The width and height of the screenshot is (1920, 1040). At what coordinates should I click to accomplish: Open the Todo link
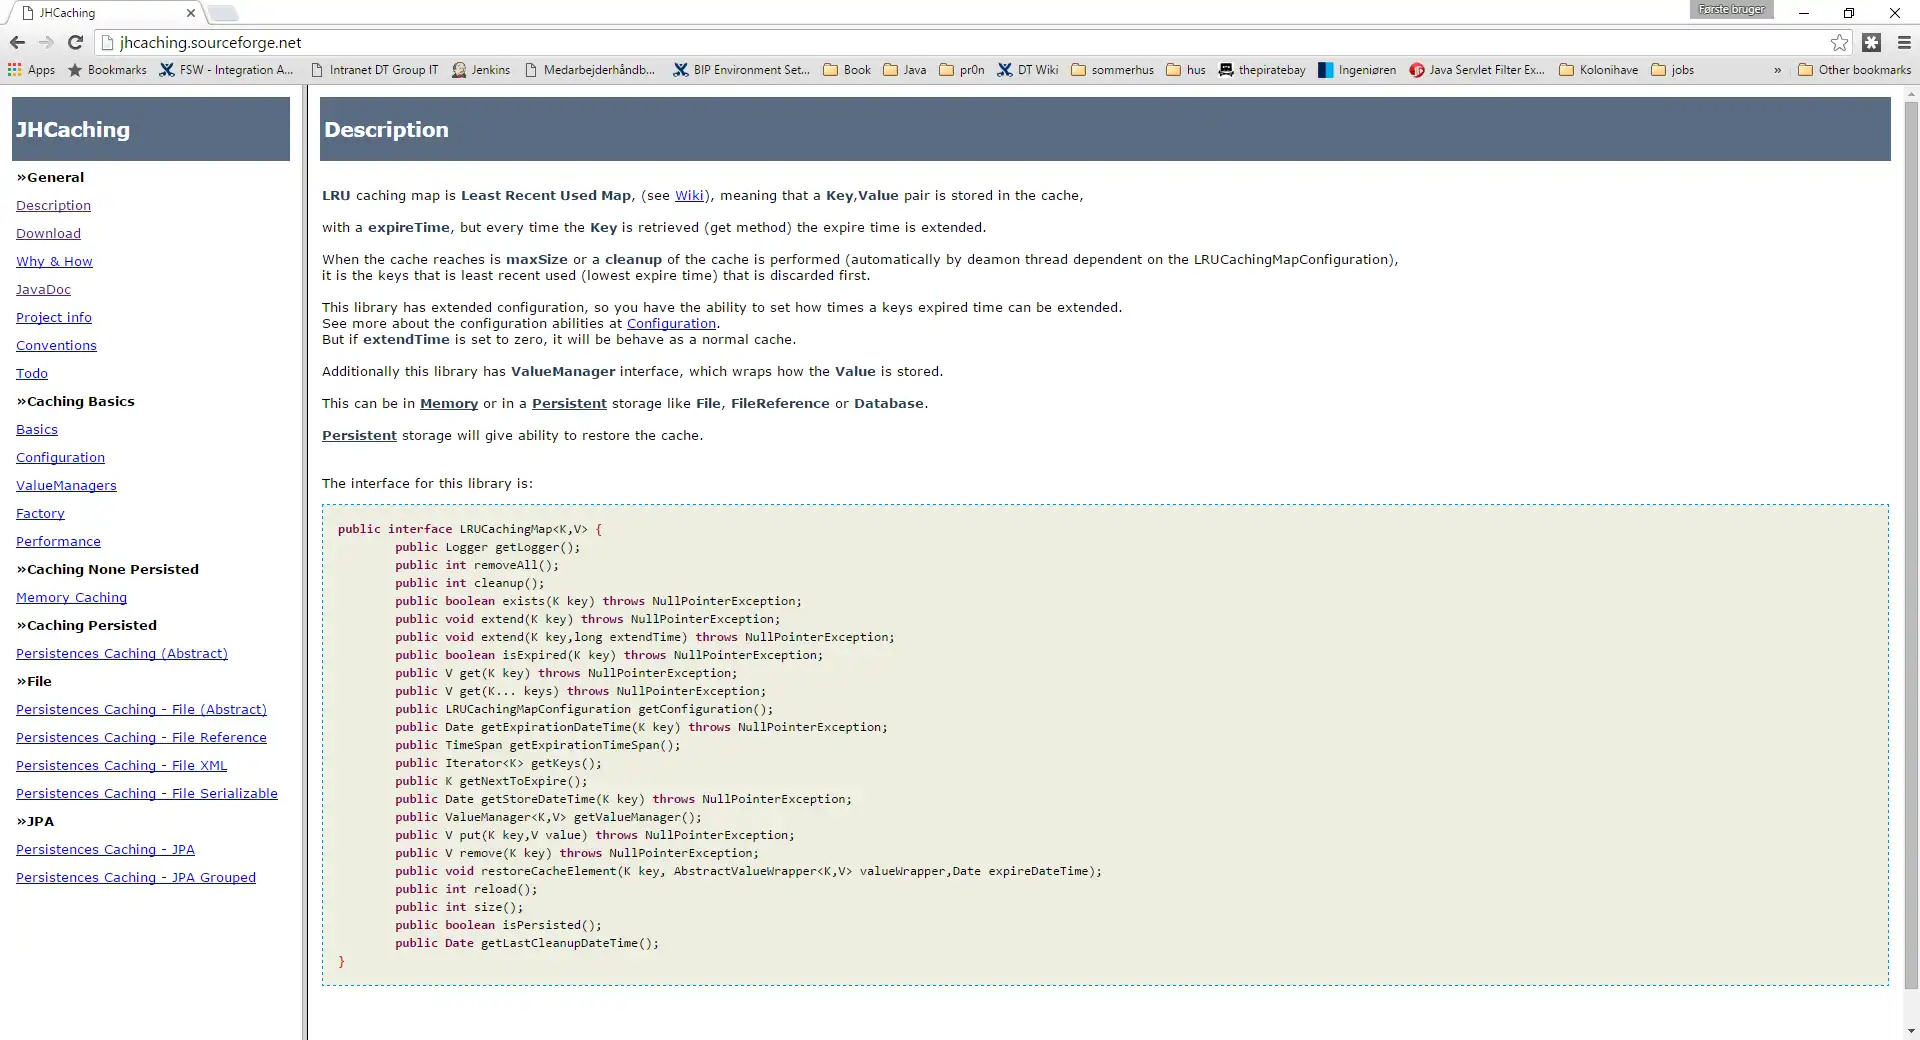click(x=32, y=373)
